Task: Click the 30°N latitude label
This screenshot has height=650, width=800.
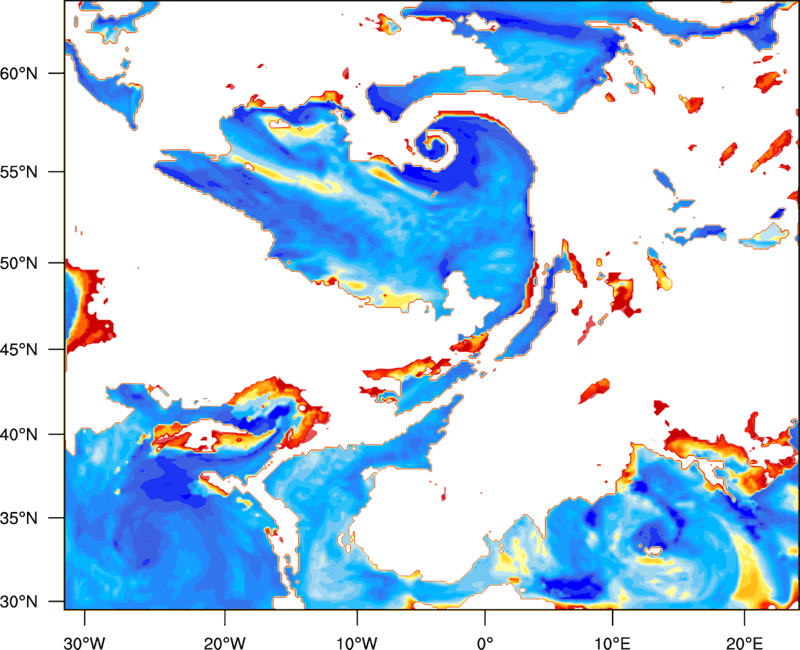Action: point(19,602)
